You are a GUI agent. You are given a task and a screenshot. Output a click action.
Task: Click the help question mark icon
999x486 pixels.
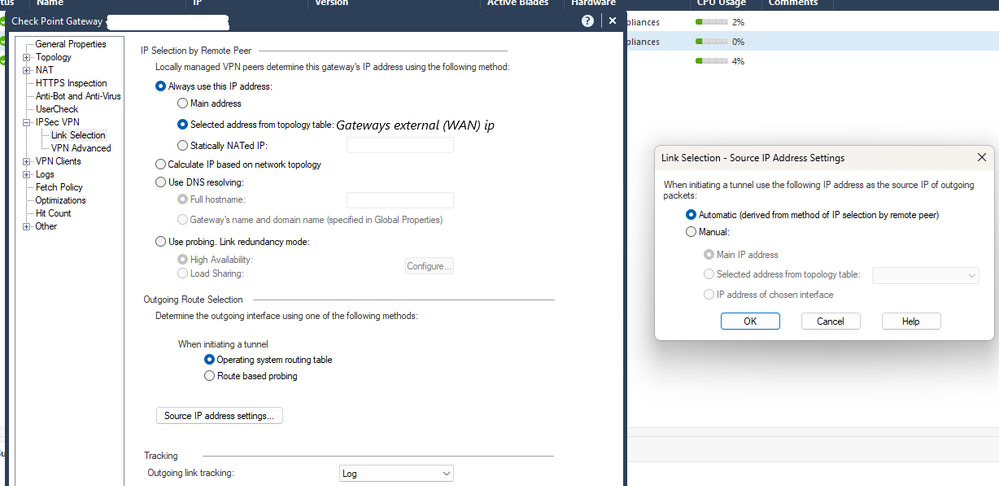click(588, 21)
